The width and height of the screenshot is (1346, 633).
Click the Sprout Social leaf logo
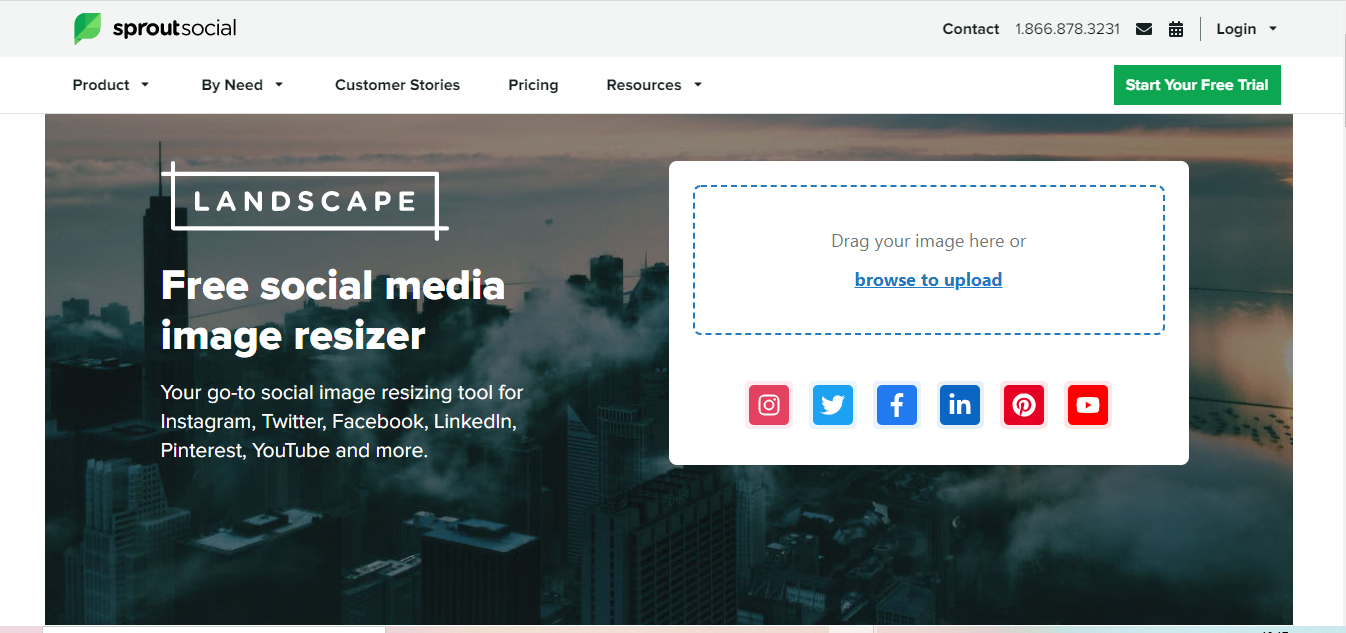pyautogui.click(x=87, y=28)
